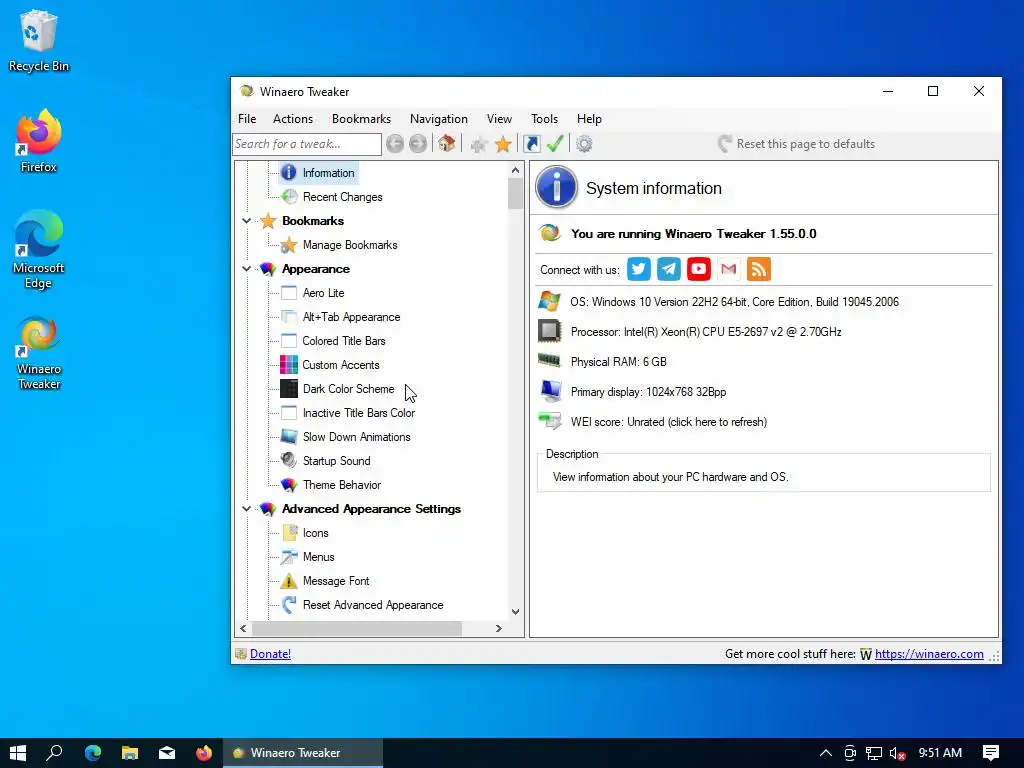Select the Recycle Bin desktop icon
1024x768 pixels.
(39, 40)
